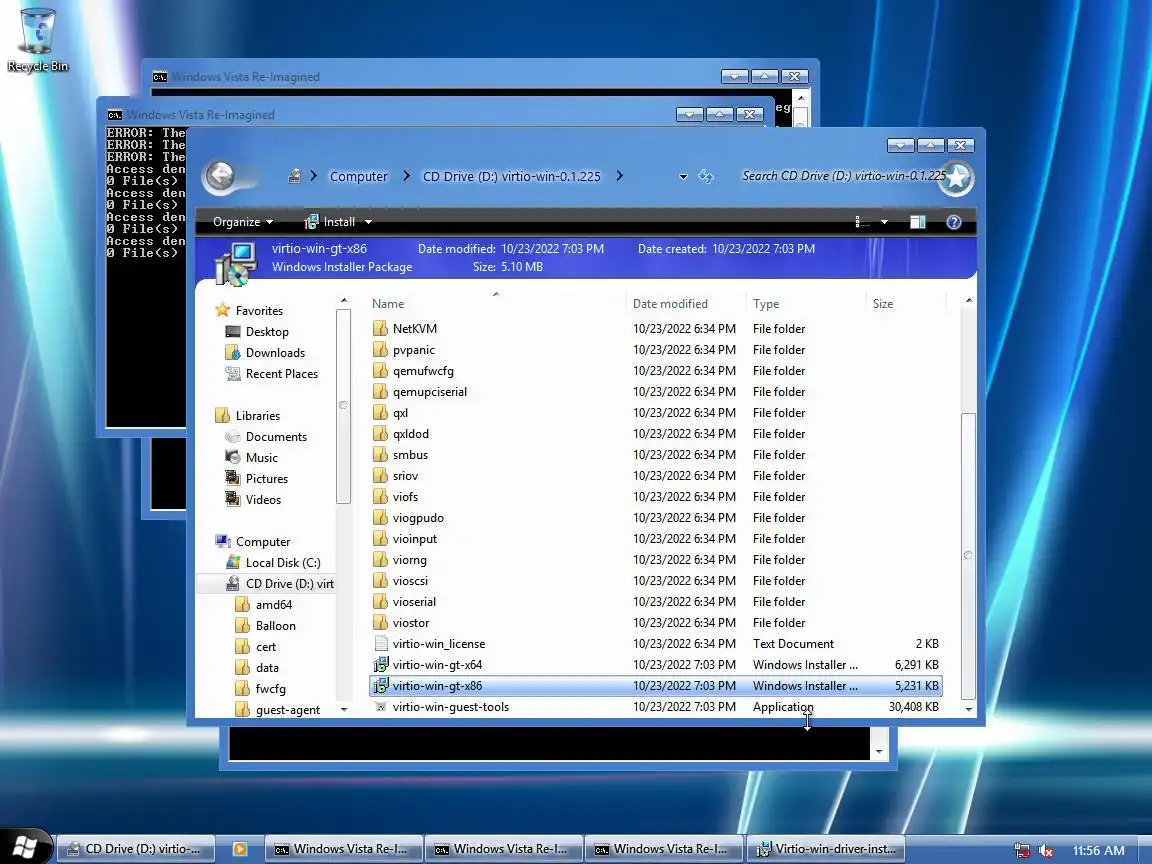
Task: Select the pvpanic folder
Action: 655,350
